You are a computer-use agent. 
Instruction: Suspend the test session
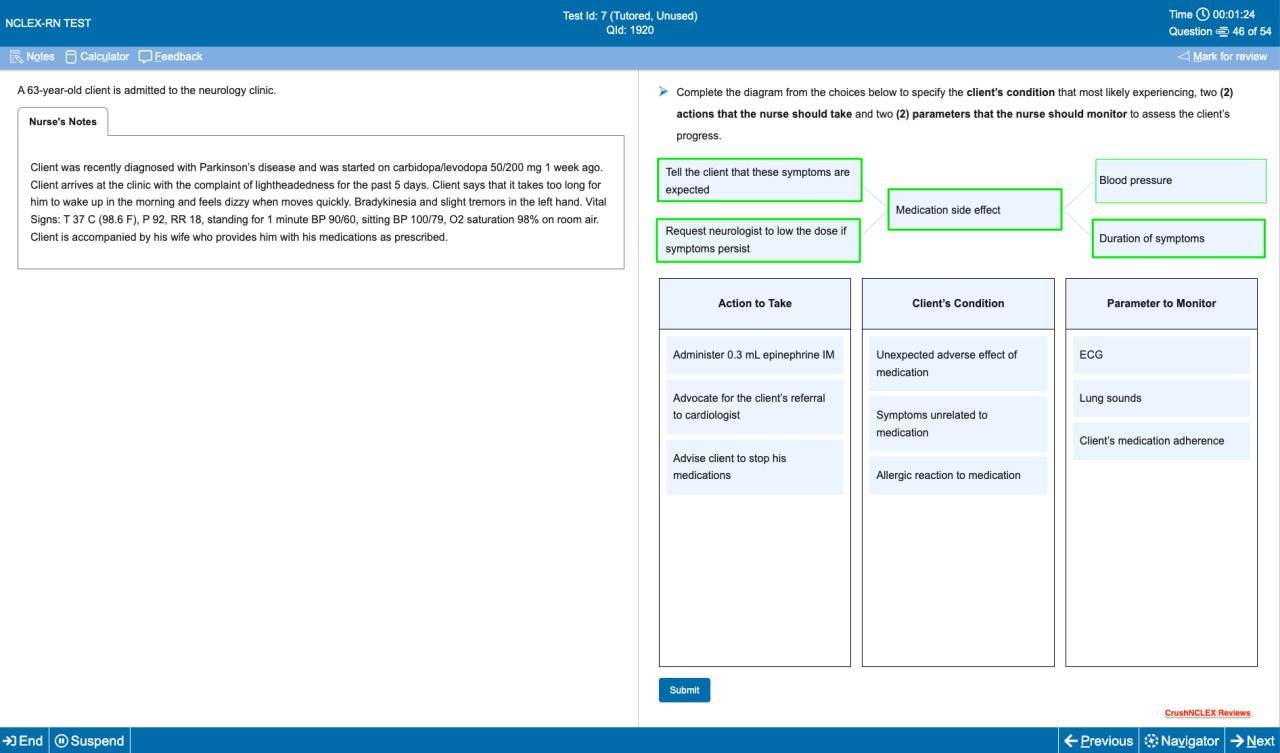(x=90, y=741)
